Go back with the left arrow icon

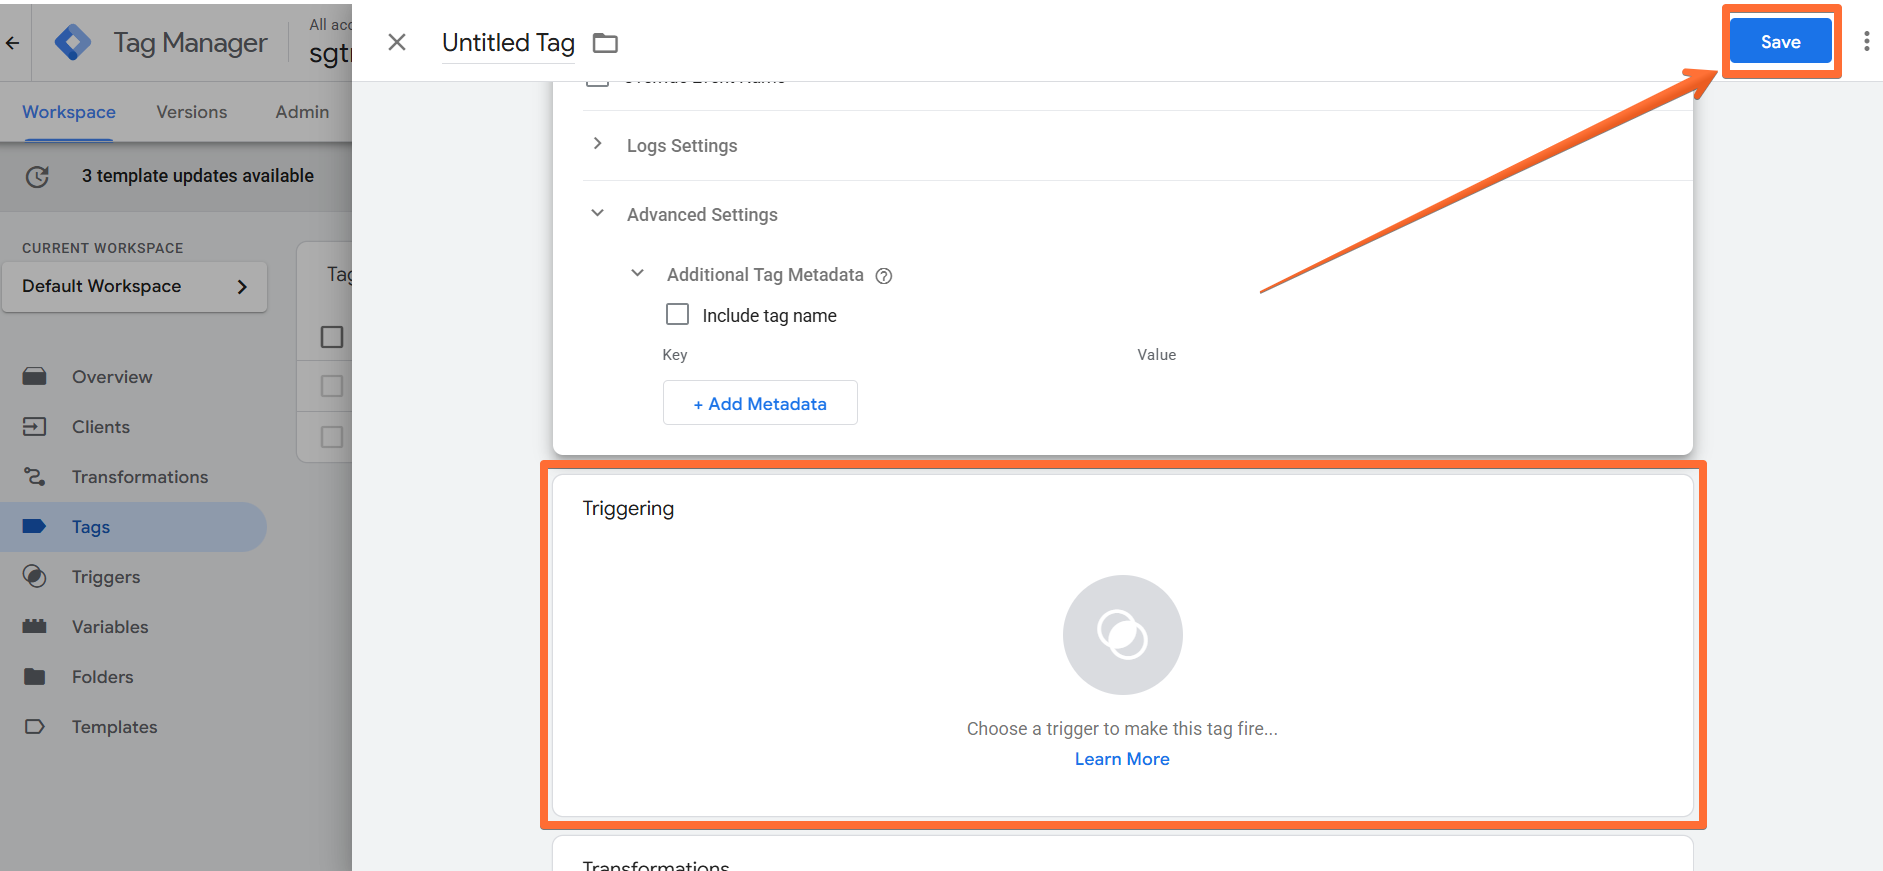pos(12,43)
